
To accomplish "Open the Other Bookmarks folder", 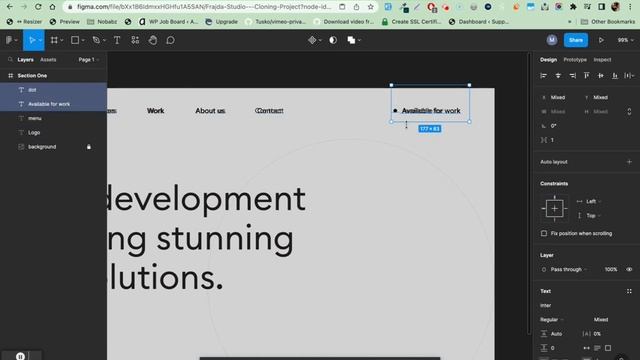I will (608, 22).
